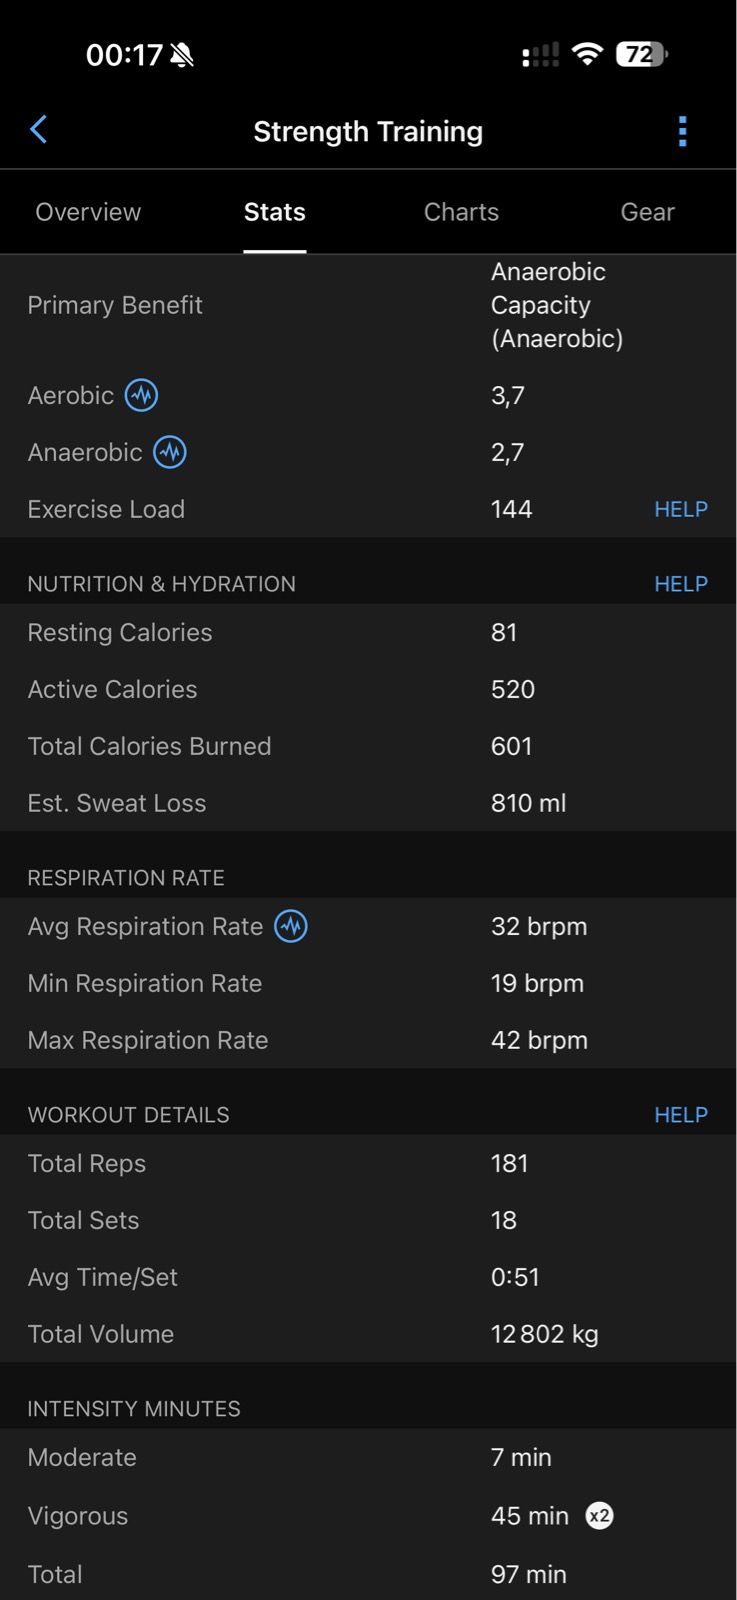Screen dimensions: 737x1600
Task: Tap the silent mode bell icon
Action: click(182, 55)
